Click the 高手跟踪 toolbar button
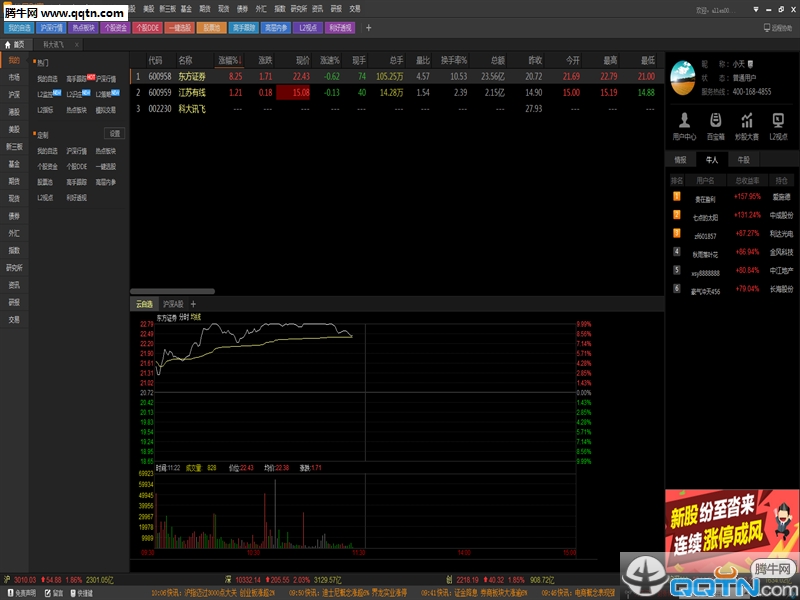The height and width of the screenshot is (600, 800). tap(244, 28)
